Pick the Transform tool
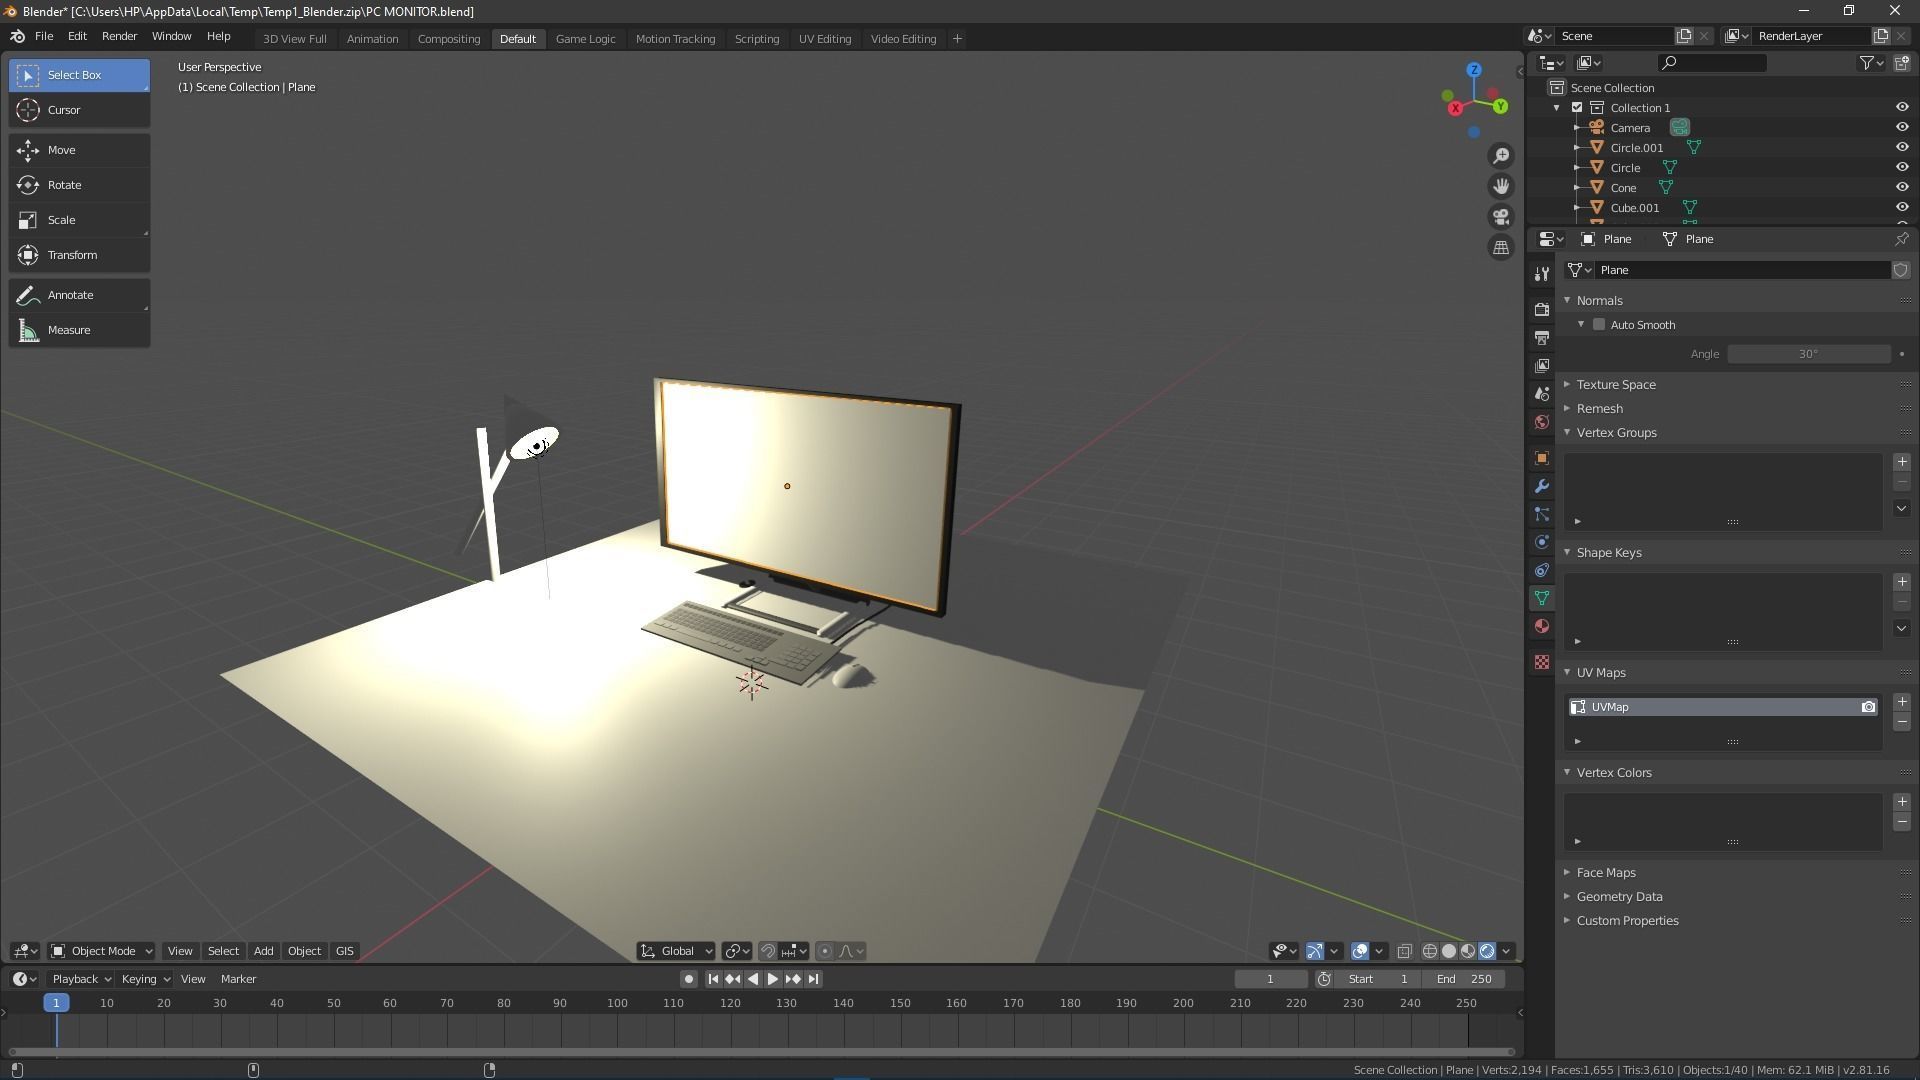Image resolution: width=1920 pixels, height=1080 pixels. [x=80, y=255]
